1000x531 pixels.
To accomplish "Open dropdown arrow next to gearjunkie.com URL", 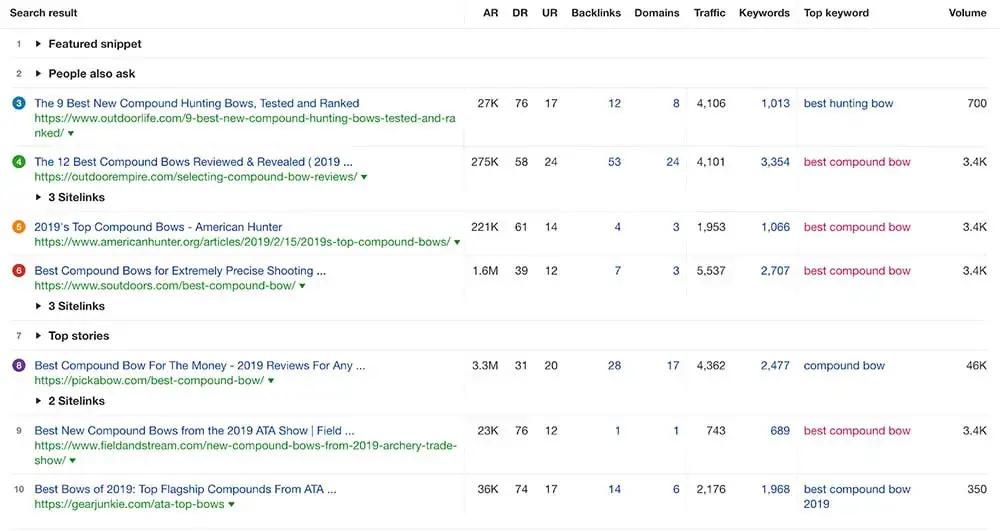I will pos(232,505).
